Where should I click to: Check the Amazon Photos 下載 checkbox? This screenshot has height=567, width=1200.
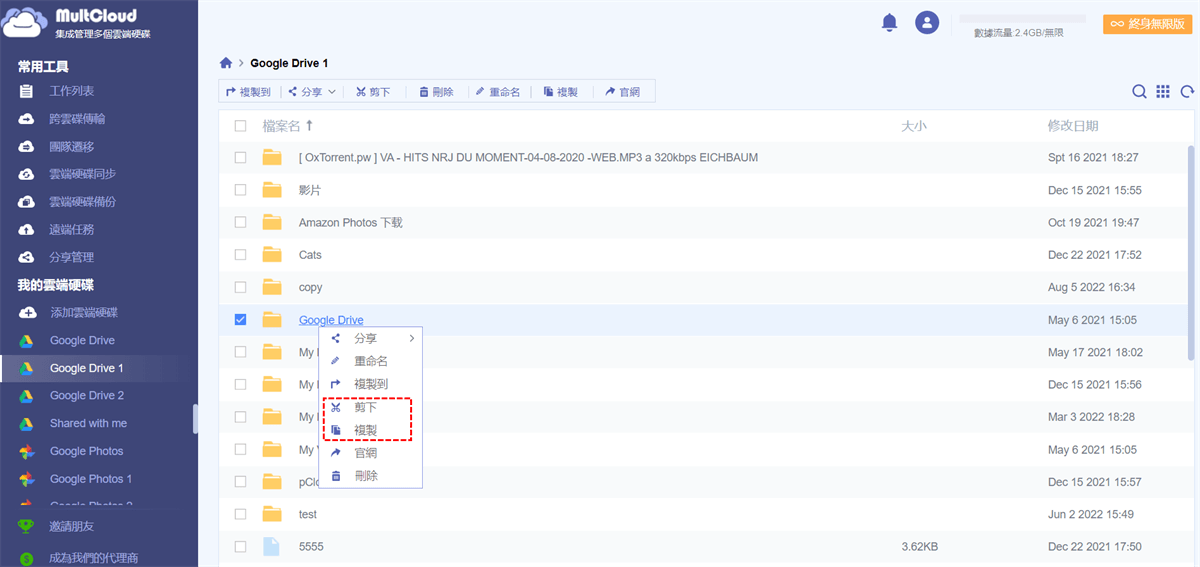240,222
